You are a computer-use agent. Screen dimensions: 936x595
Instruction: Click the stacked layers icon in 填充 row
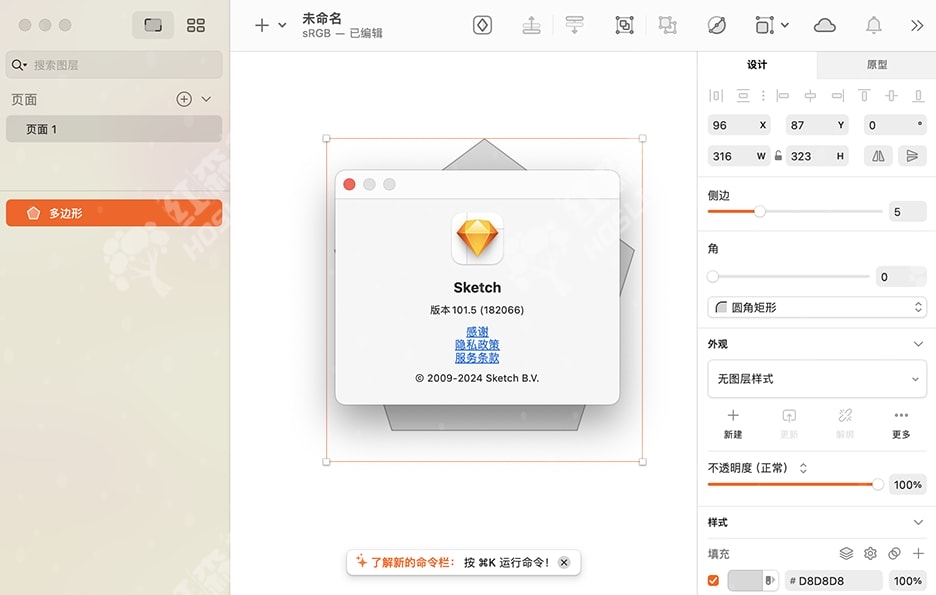point(846,553)
